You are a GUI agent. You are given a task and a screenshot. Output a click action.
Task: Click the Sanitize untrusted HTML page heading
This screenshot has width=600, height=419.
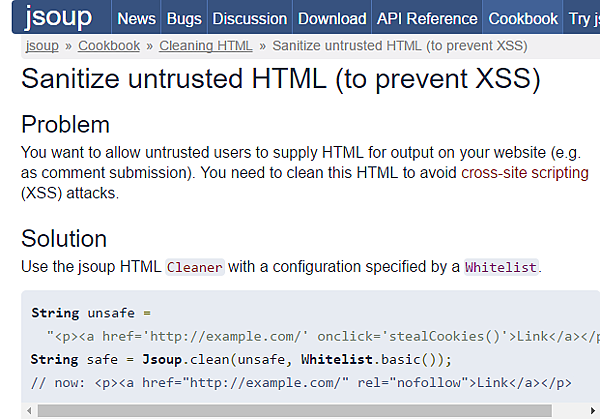(280, 82)
